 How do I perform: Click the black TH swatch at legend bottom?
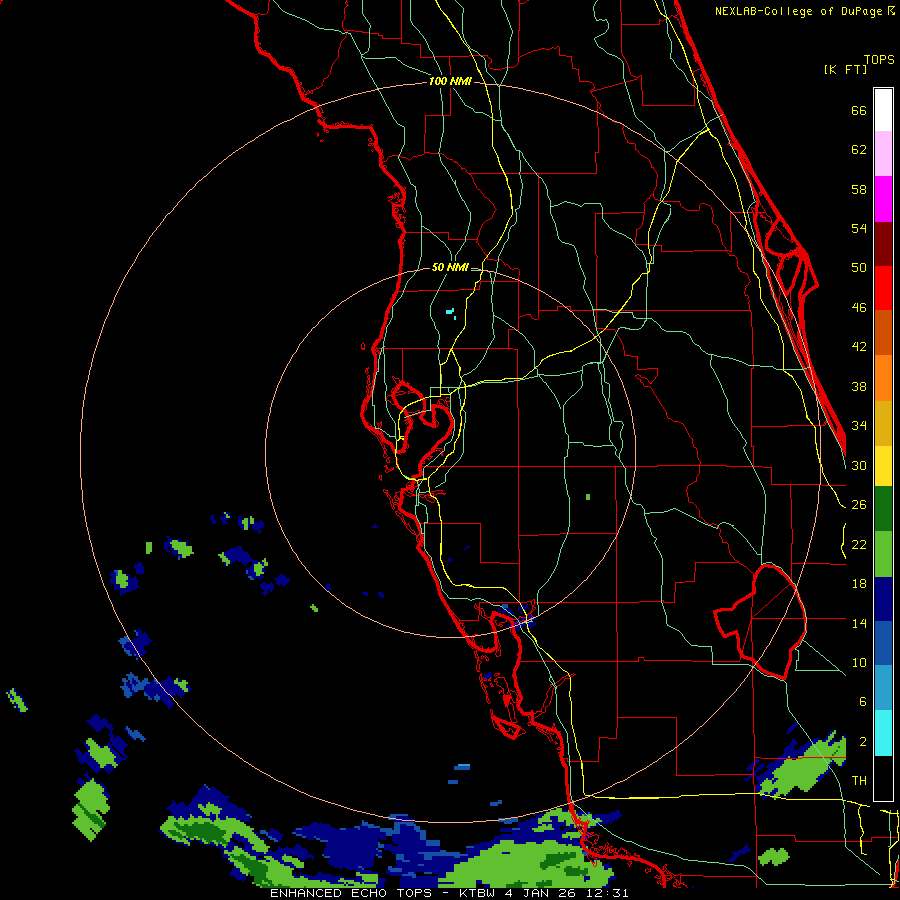[x=883, y=778]
